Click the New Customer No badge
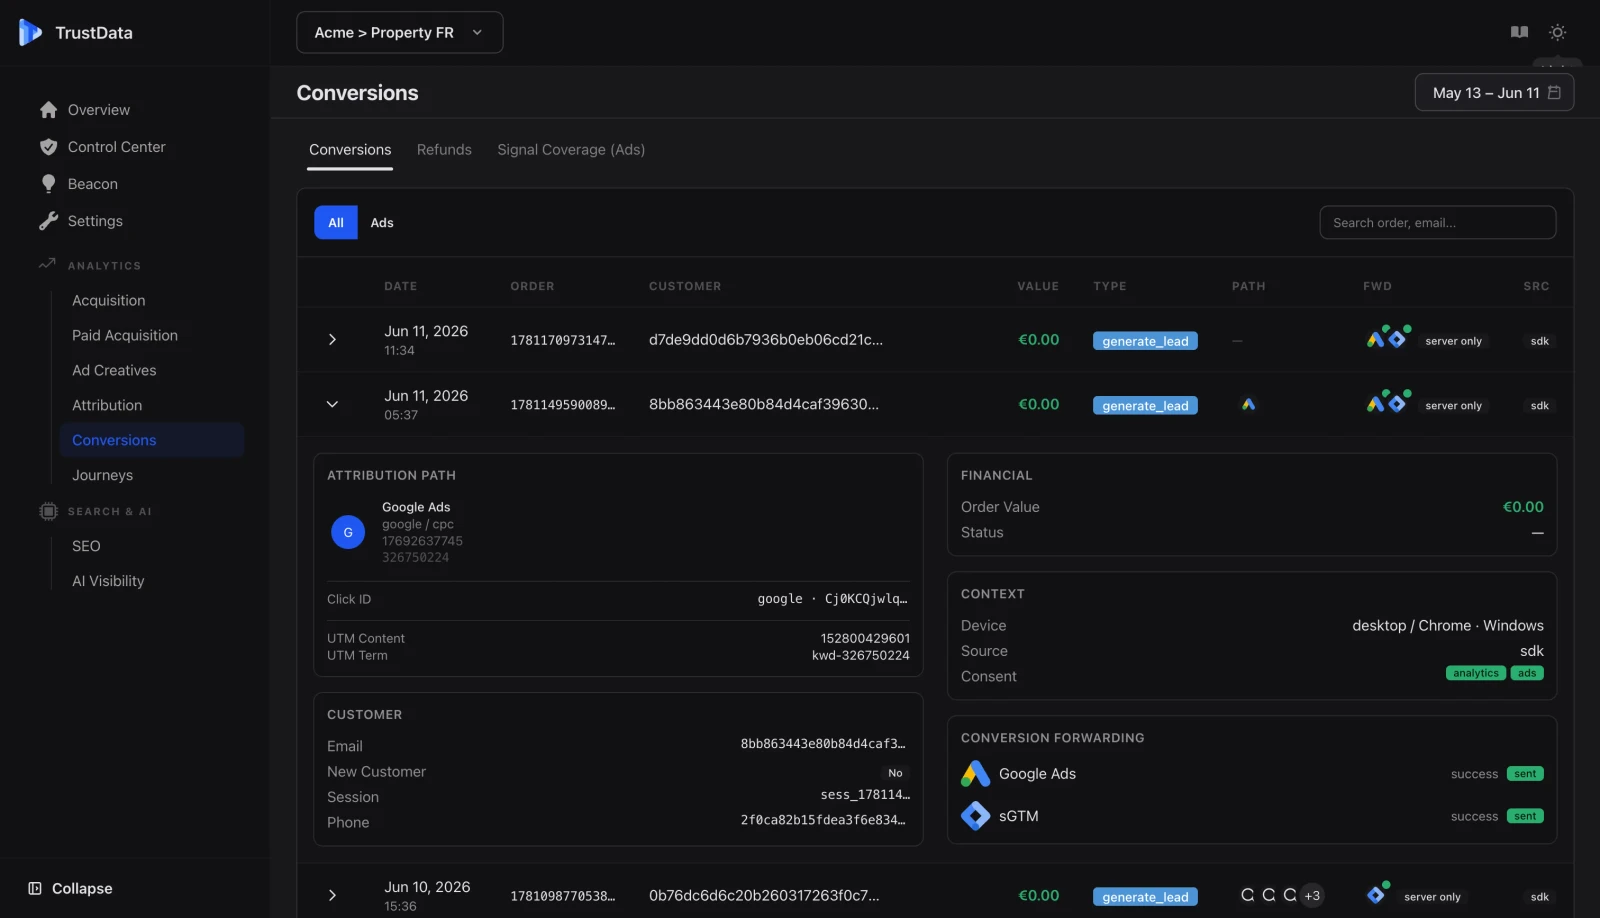 coord(895,773)
